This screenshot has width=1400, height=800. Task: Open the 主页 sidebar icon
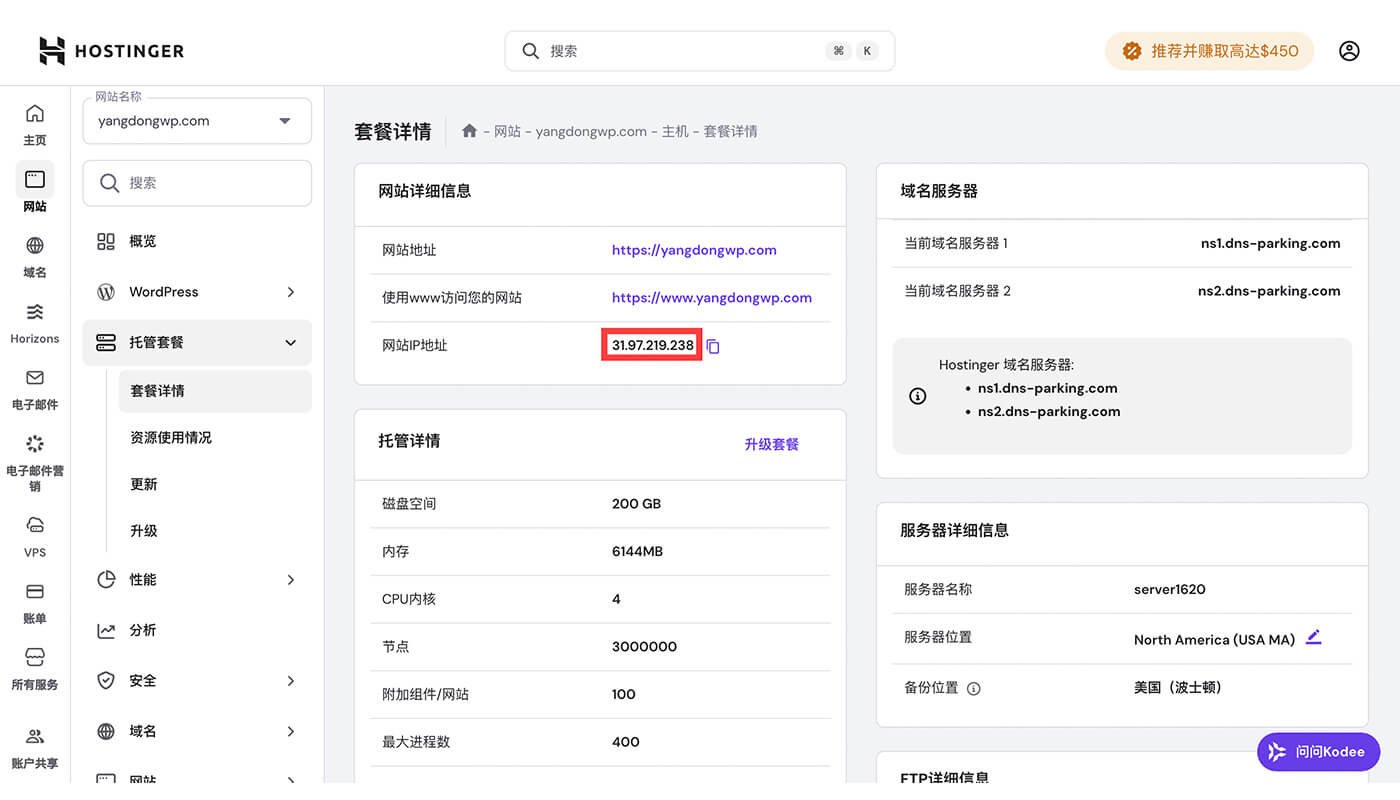tap(34, 125)
